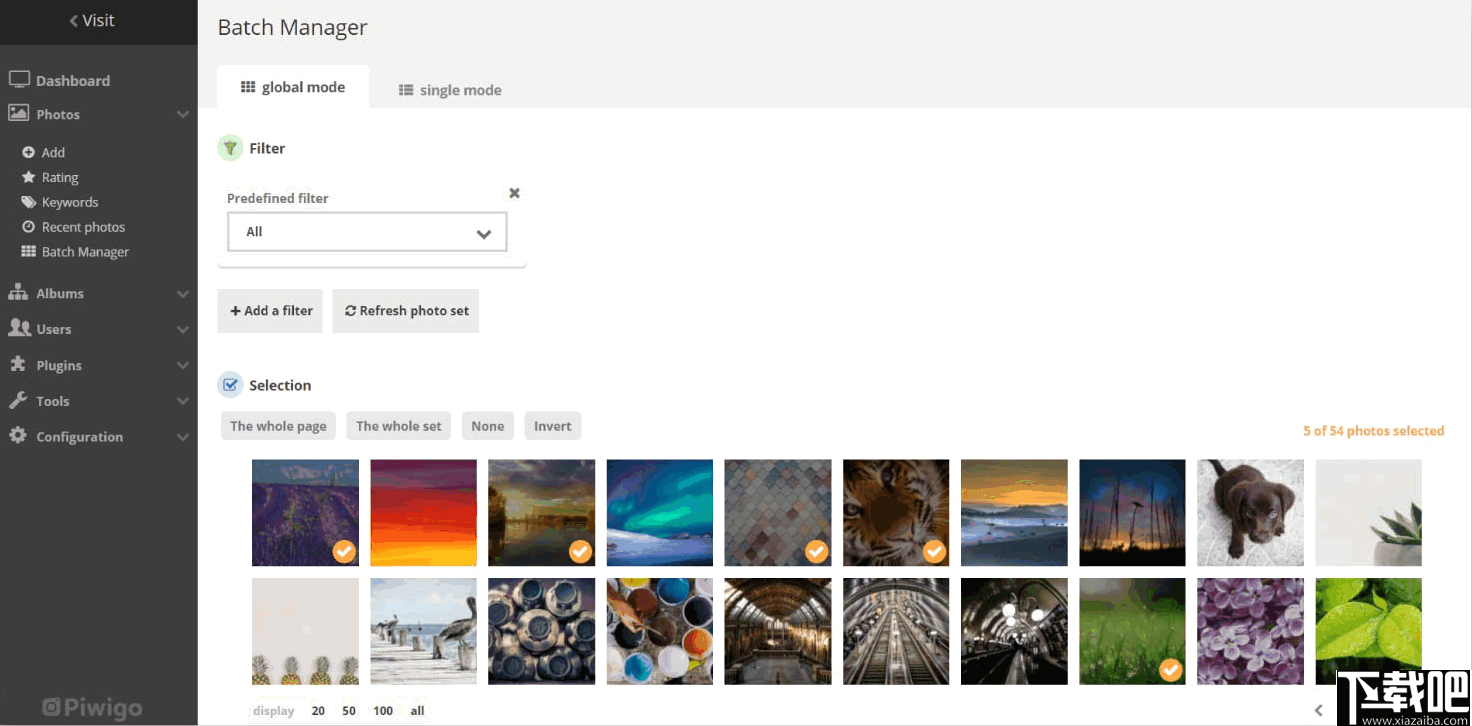Image resolution: width=1472 pixels, height=726 pixels.
Task: Click the back chevron beside Visit
Action: coord(74,21)
